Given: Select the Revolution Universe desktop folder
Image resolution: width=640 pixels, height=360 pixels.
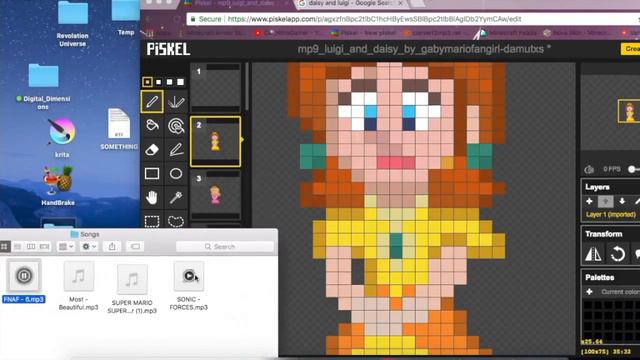Looking at the screenshot, I should 73,24.
